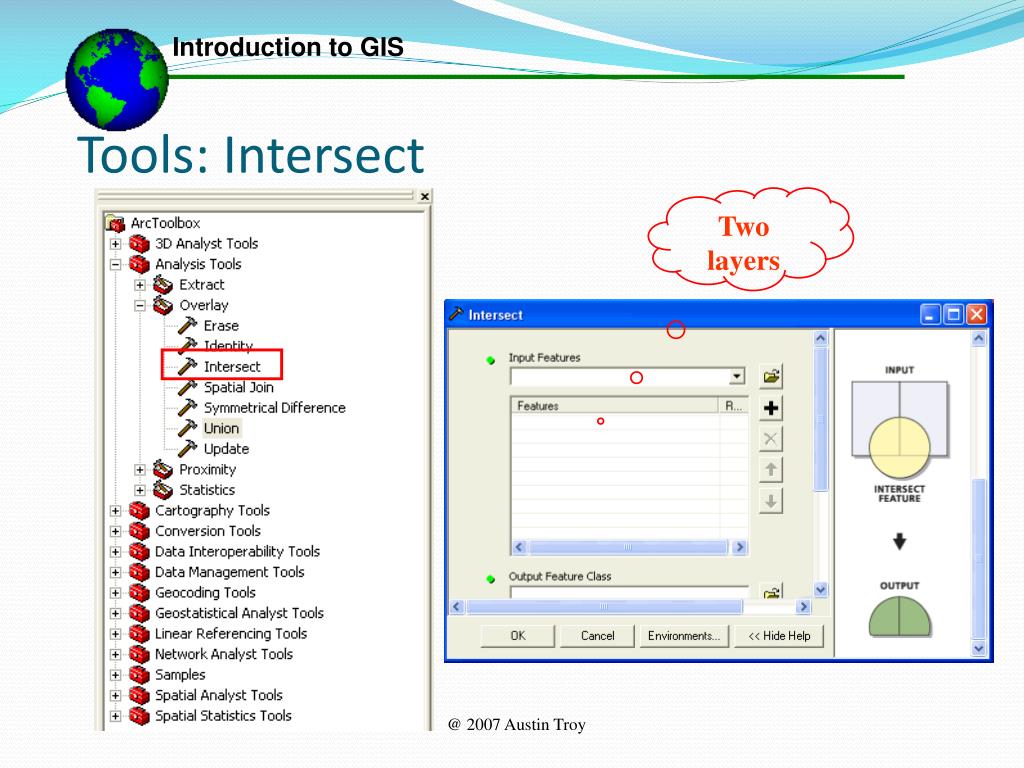Viewport: 1024px width, 768px height.
Task: Click the Union tool hammer icon
Action: pos(187,428)
